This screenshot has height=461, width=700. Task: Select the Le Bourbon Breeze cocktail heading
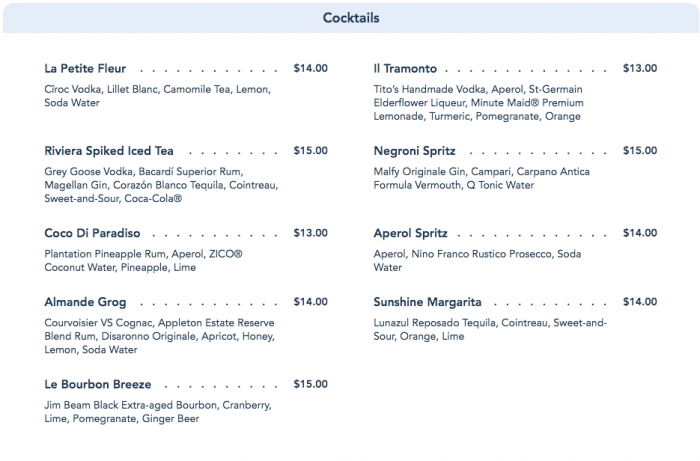(x=98, y=384)
